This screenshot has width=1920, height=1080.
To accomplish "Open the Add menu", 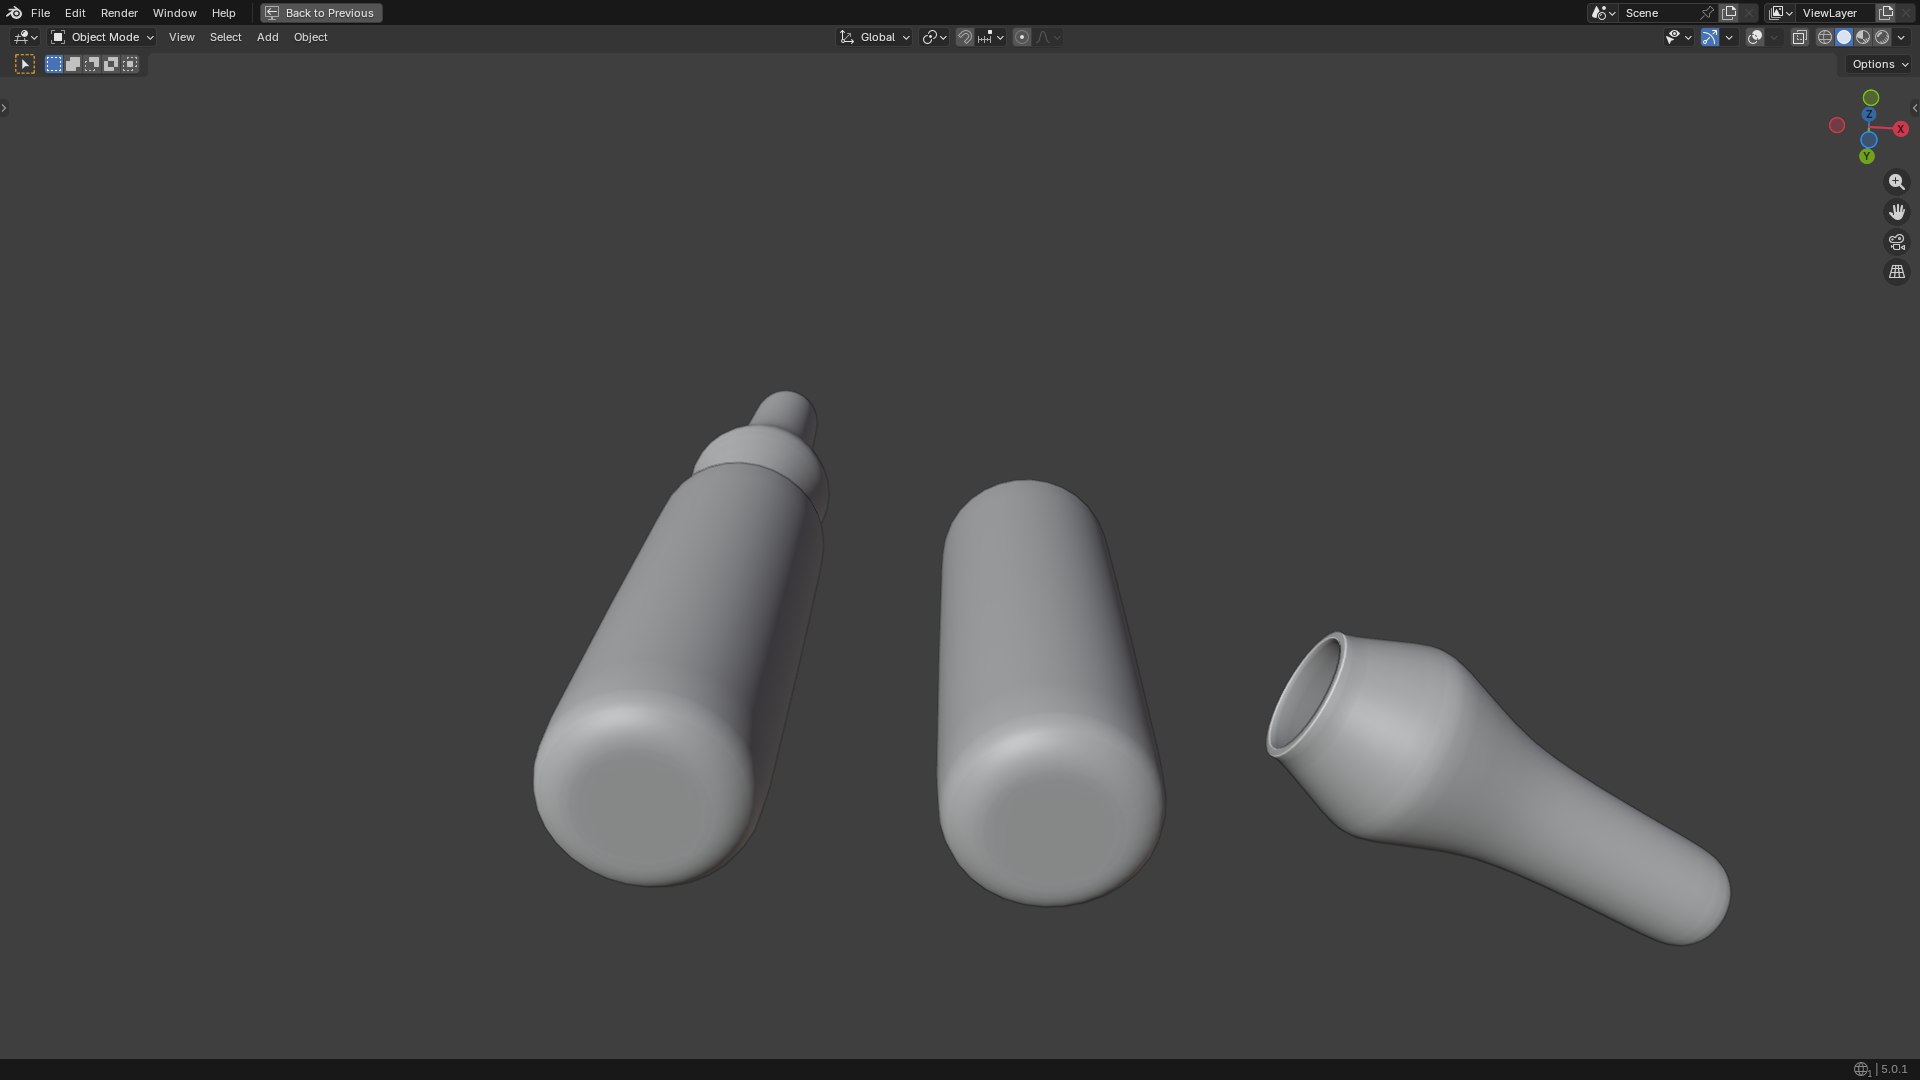I will coord(267,37).
